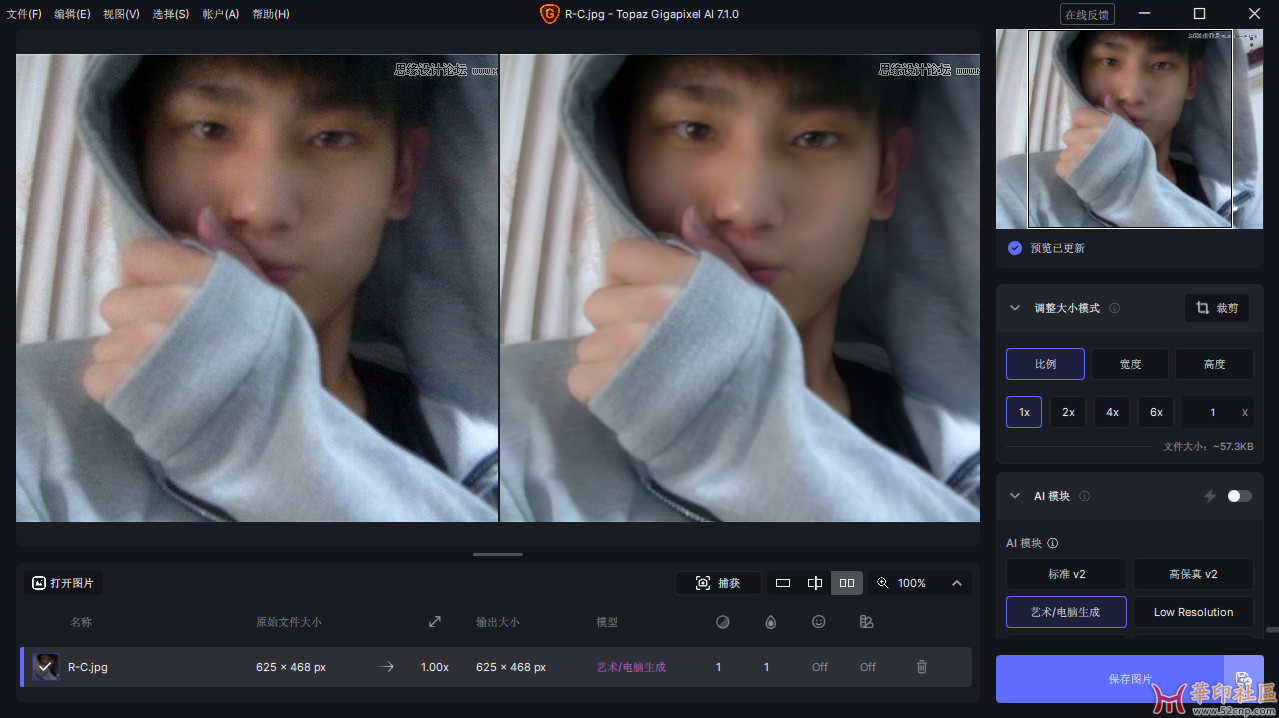Click the gamma correction column icon
Screen dimensions: 1279x718
point(867,622)
